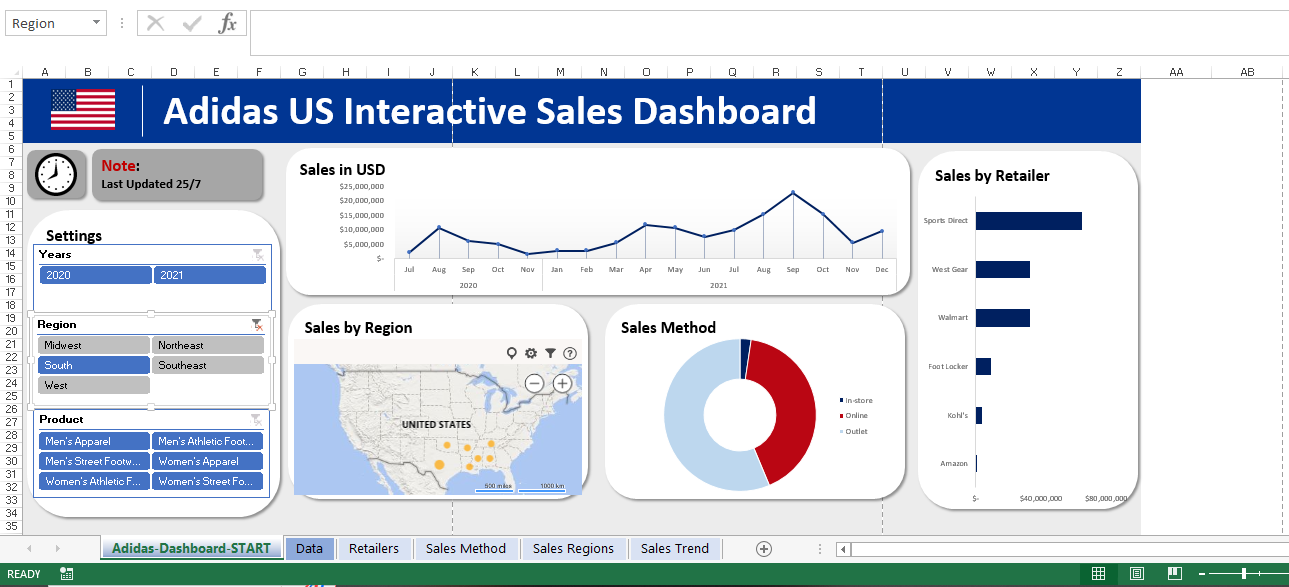The width and height of the screenshot is (1289, 587).
Task: Toggle Men's Street Footwear slicer item
Action: point(94,461)
